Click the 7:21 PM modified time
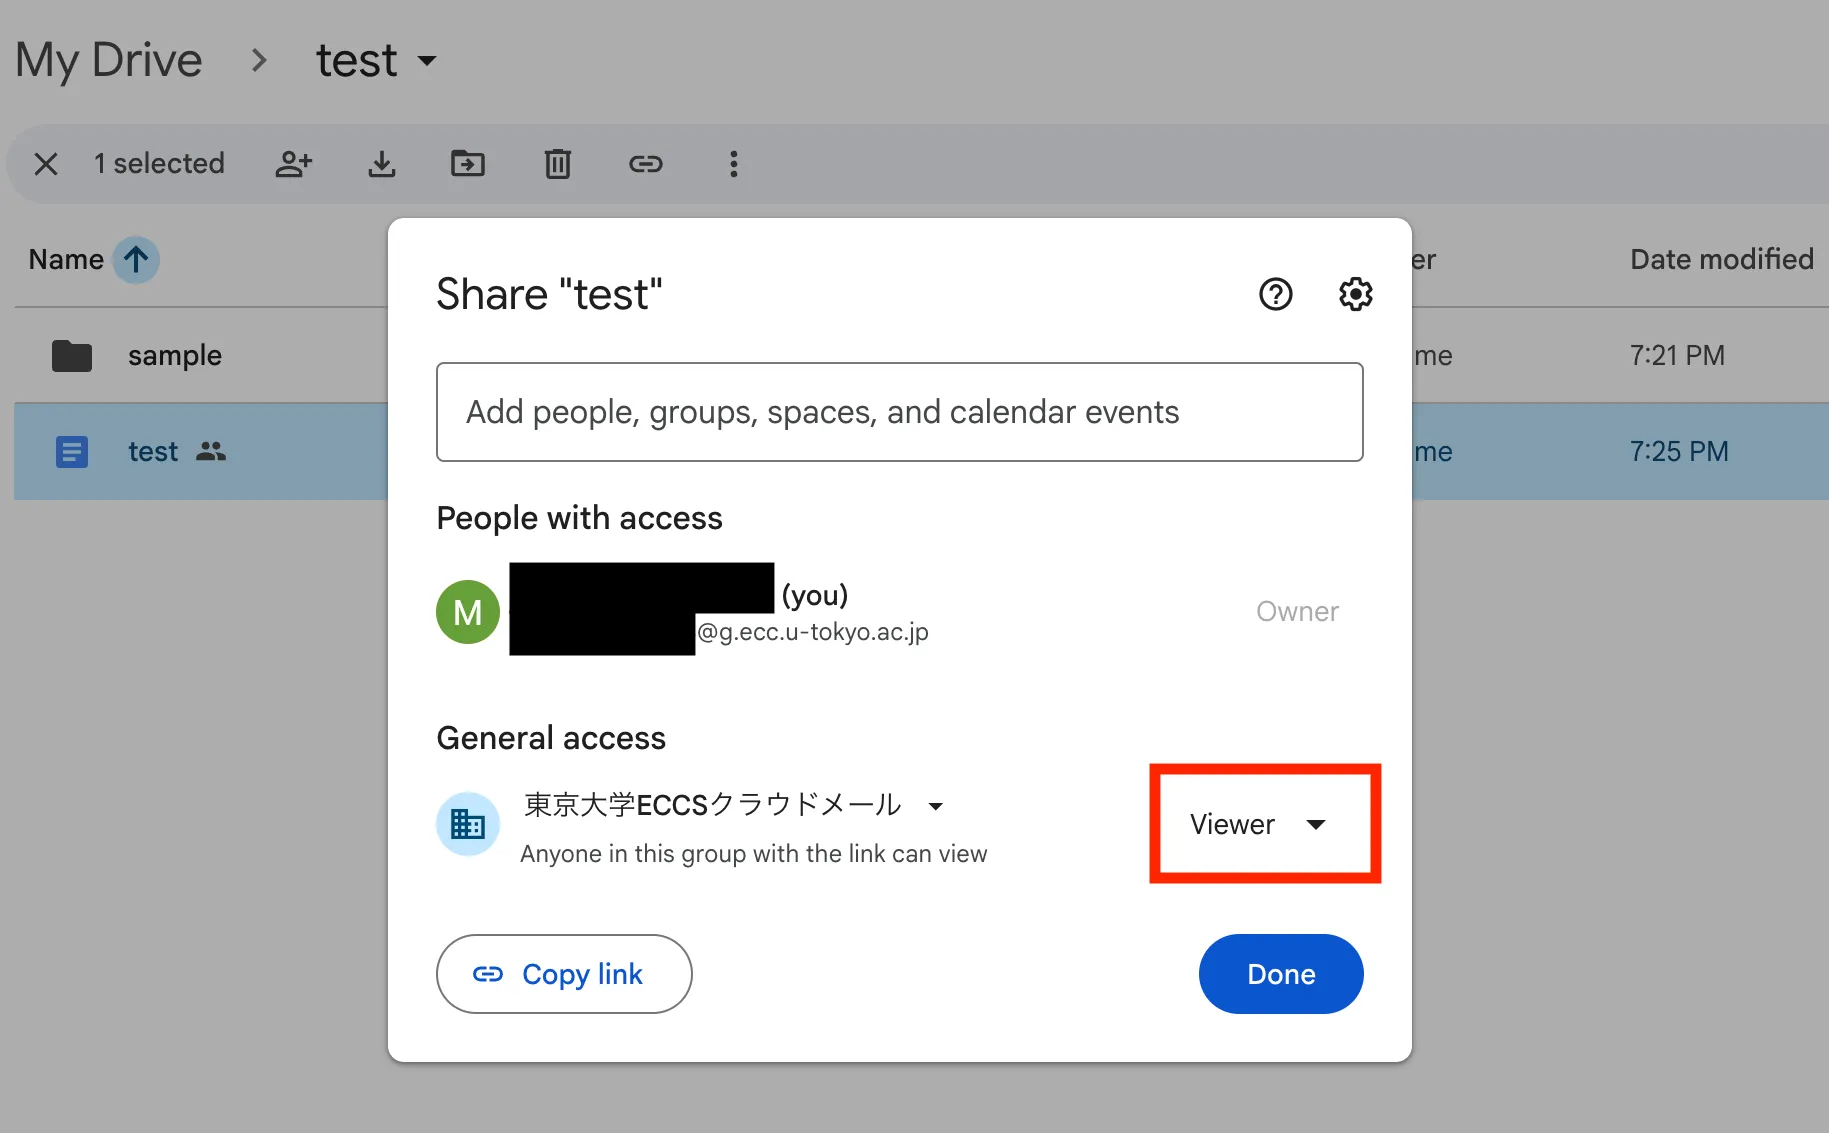The image size is (1829, 1133). point(1677,355)
